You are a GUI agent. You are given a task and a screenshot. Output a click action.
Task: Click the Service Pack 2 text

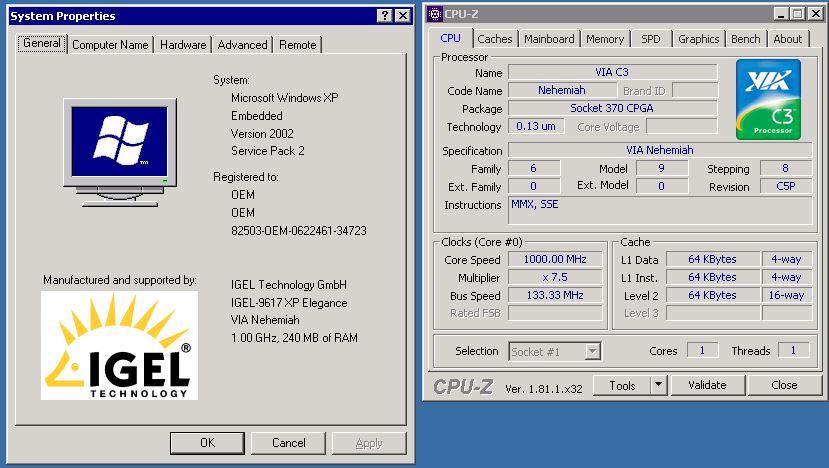tap(268, 151)
